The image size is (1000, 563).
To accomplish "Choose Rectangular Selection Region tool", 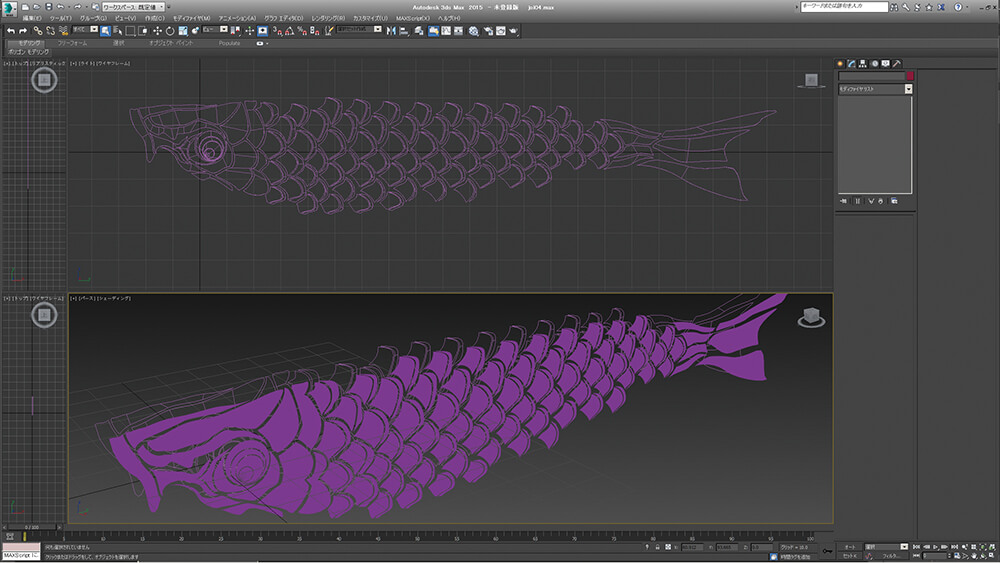I will (130, 31).
